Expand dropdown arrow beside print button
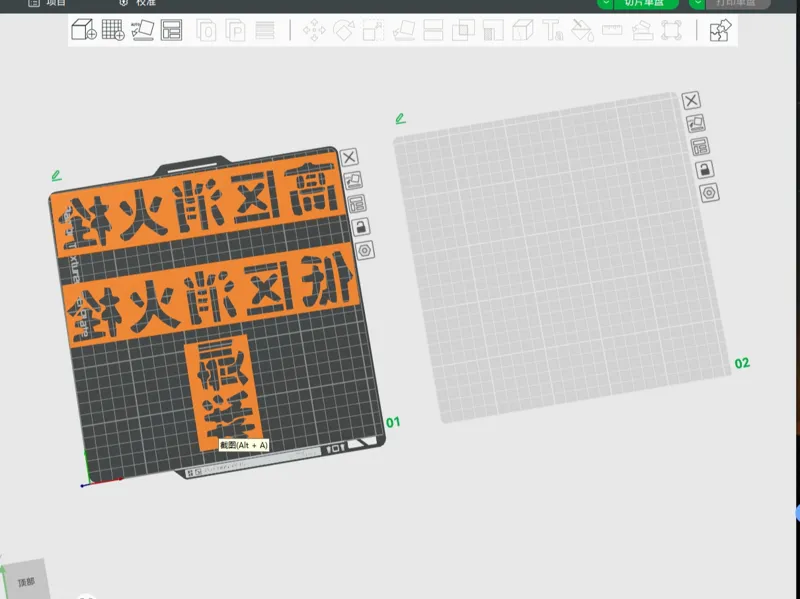This screenshot has height=599, width=800. (697, 3)
